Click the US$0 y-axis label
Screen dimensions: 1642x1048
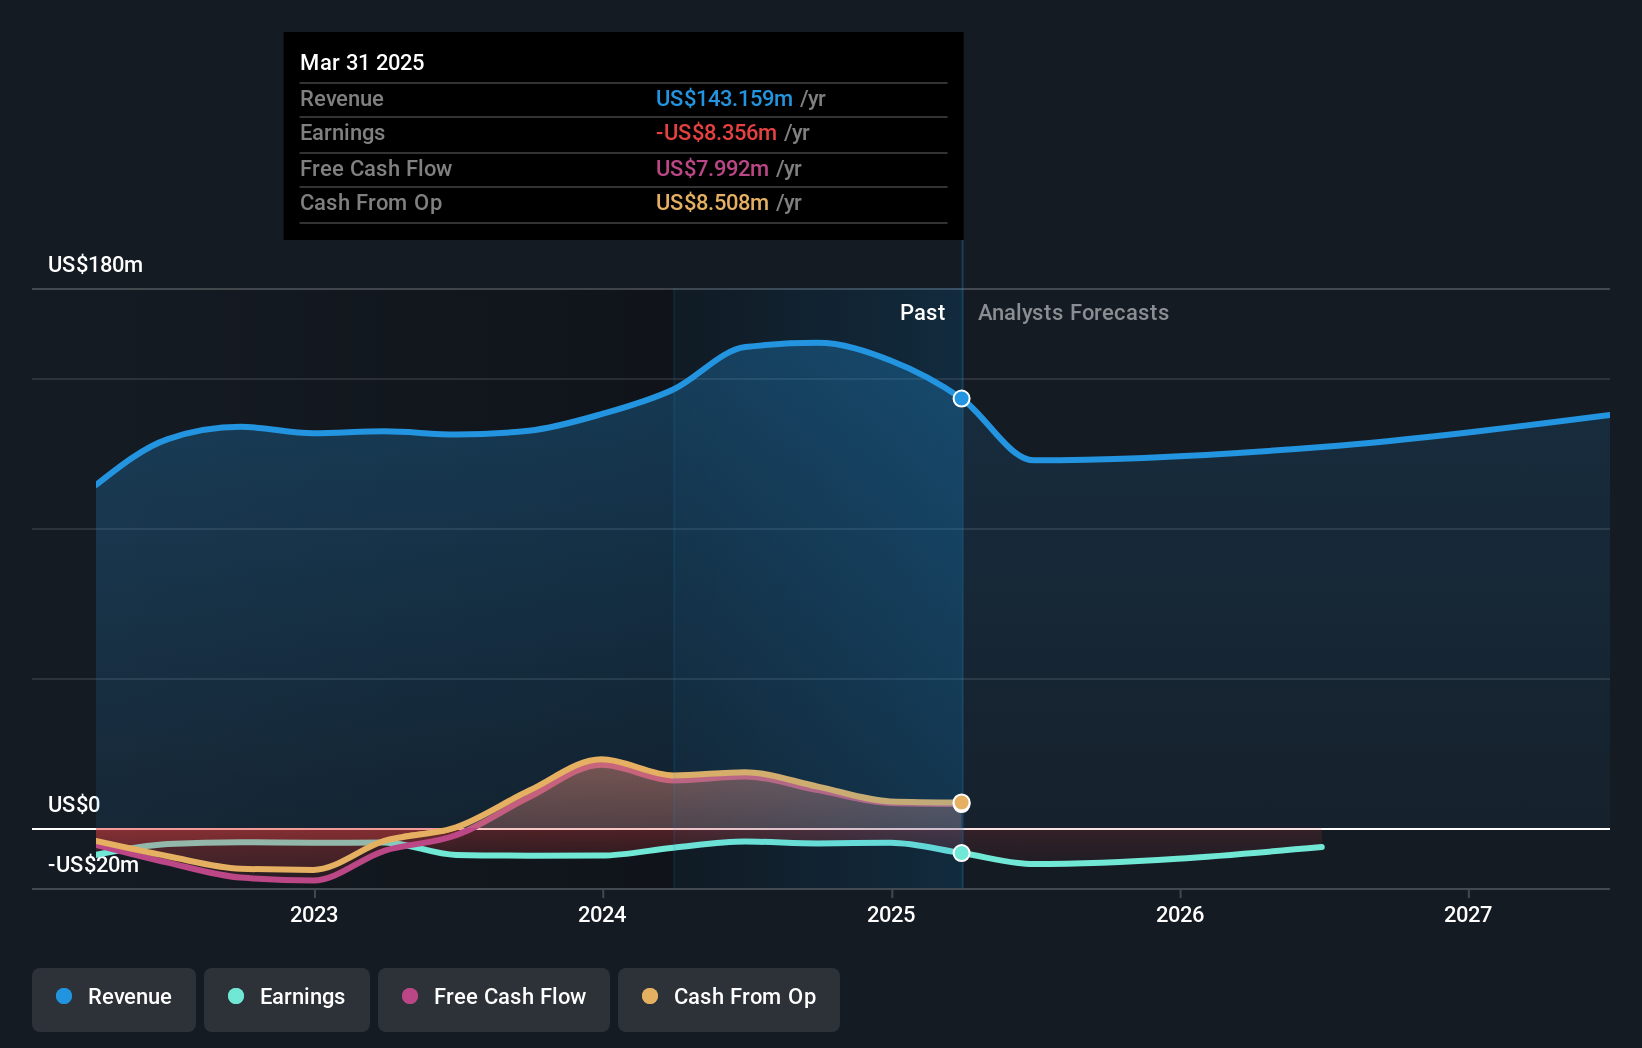coord(74,805)
